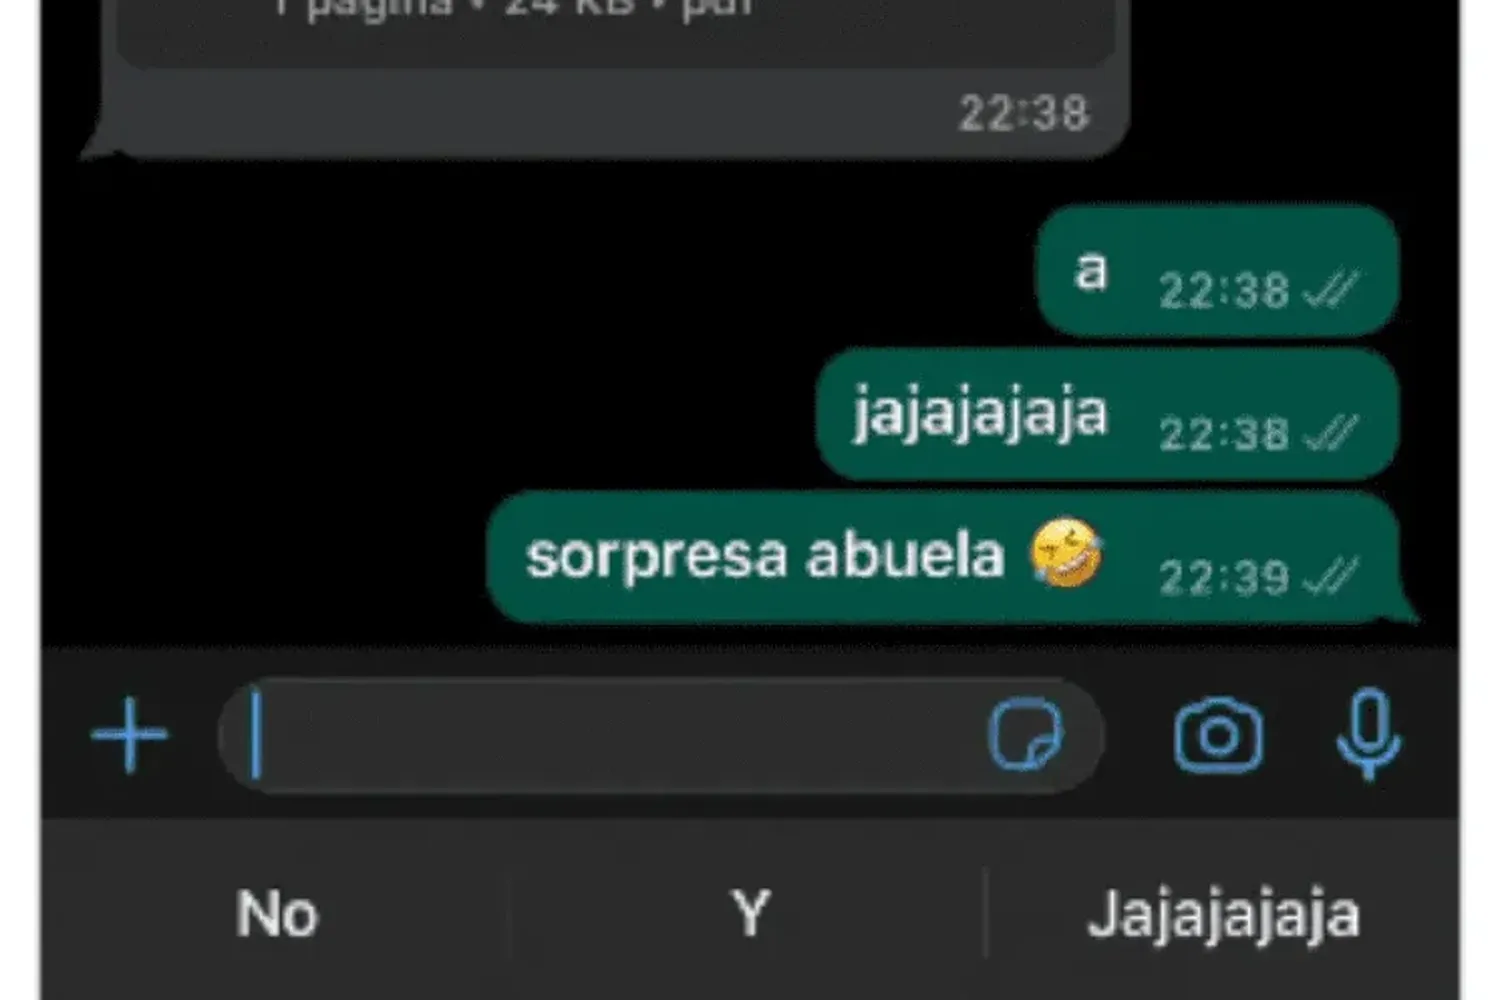The image size is (1500, 1000).
Task: Open the plus attachment menu
Action: click(130, 735)
